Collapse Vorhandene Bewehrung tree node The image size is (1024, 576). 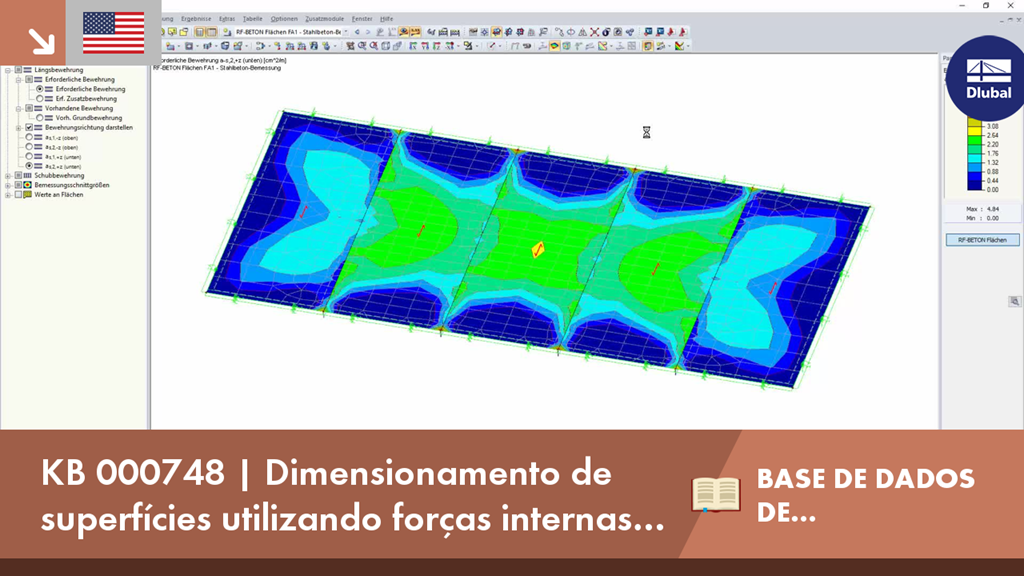pos(18,108)
